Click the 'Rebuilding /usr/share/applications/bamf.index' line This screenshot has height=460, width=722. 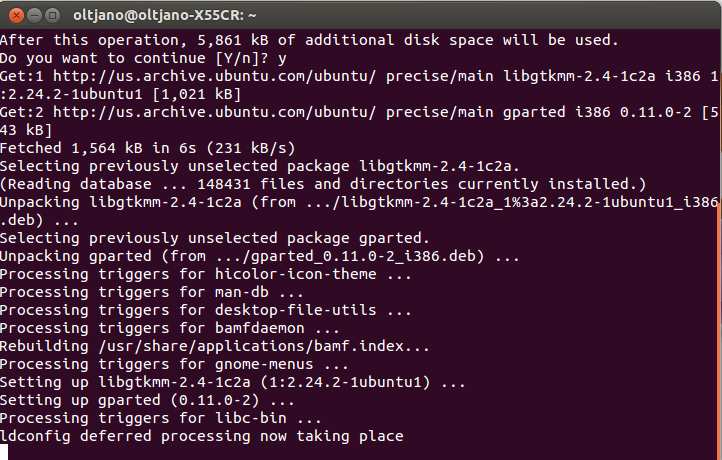[x=215, y=346]
